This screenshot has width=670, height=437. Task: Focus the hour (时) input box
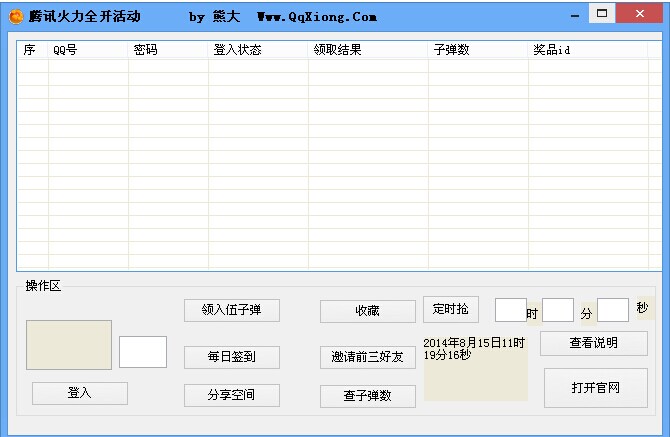coord(510,310)
